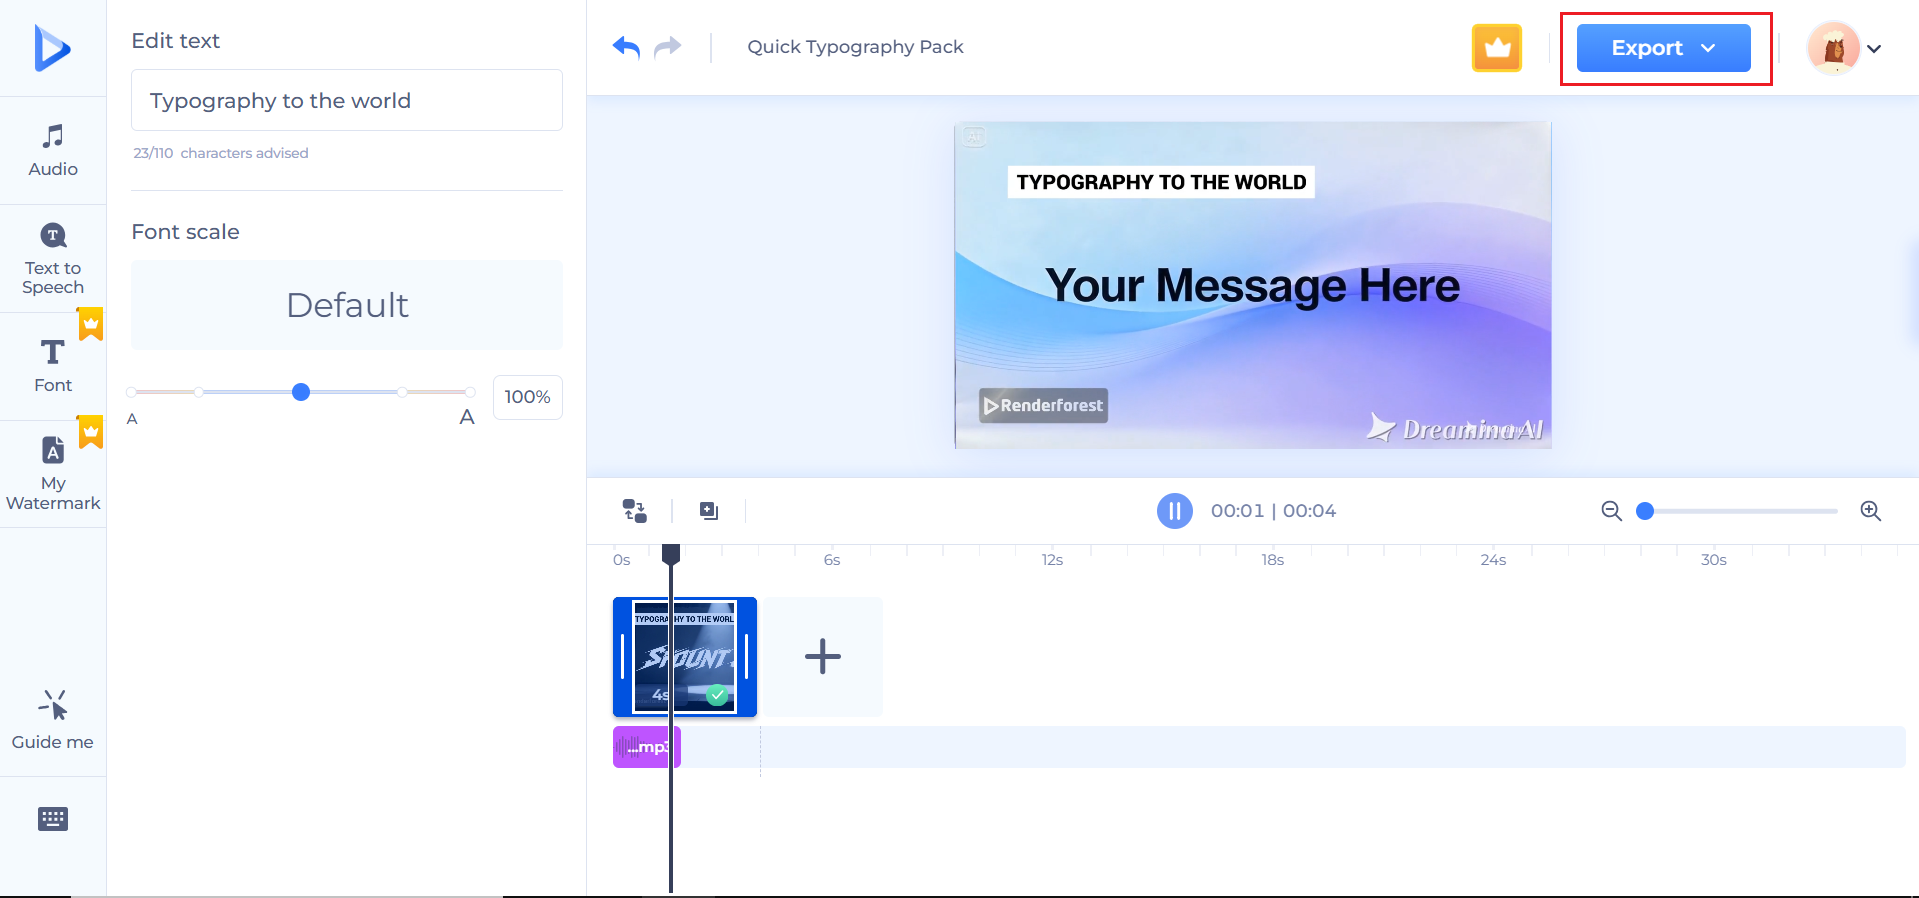Image resolution: width=1919 pixels, height=898 pixels.
Task: Click the 24s mark on timeline ruler
Action: coord(1493,560)
